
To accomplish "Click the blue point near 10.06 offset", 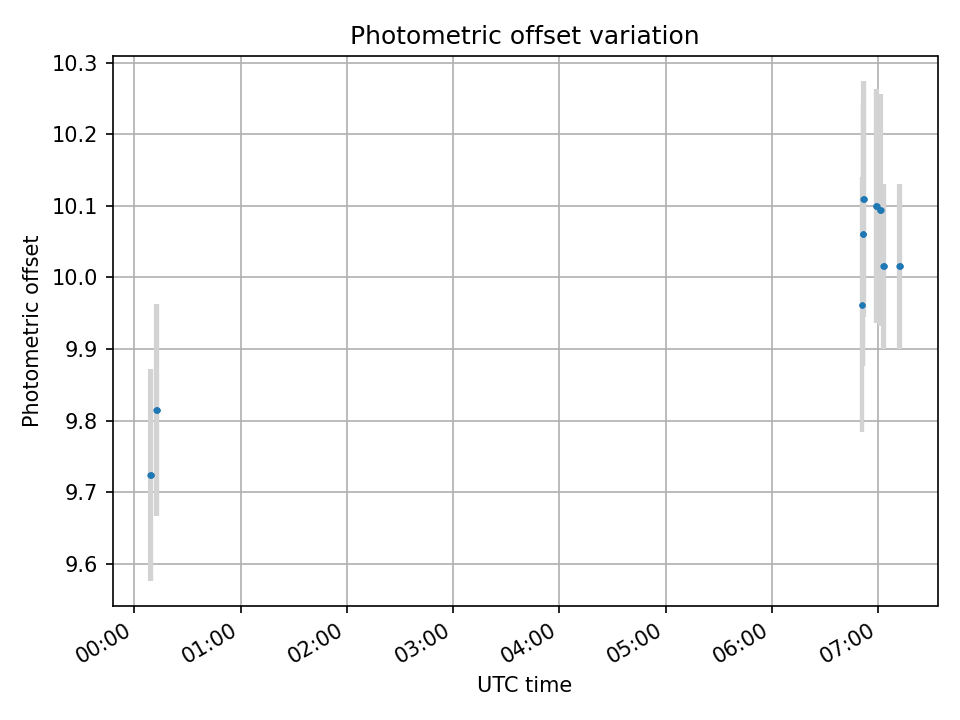I will coord(863,234).
